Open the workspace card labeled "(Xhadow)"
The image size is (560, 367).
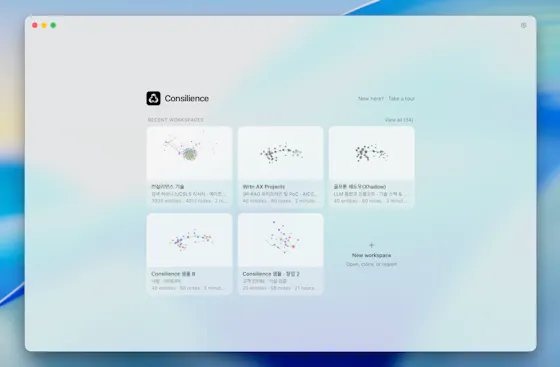(x=372, y=166)
